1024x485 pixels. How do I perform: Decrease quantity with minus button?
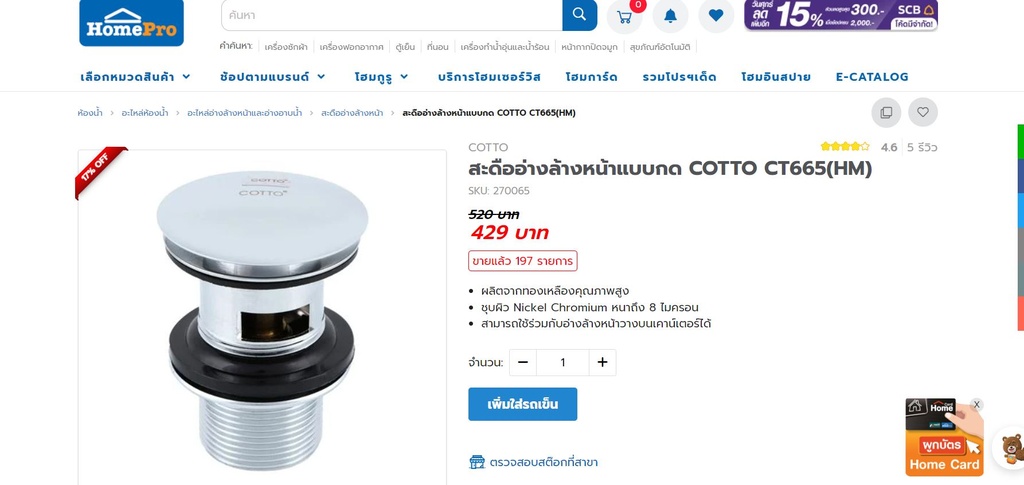522,362
